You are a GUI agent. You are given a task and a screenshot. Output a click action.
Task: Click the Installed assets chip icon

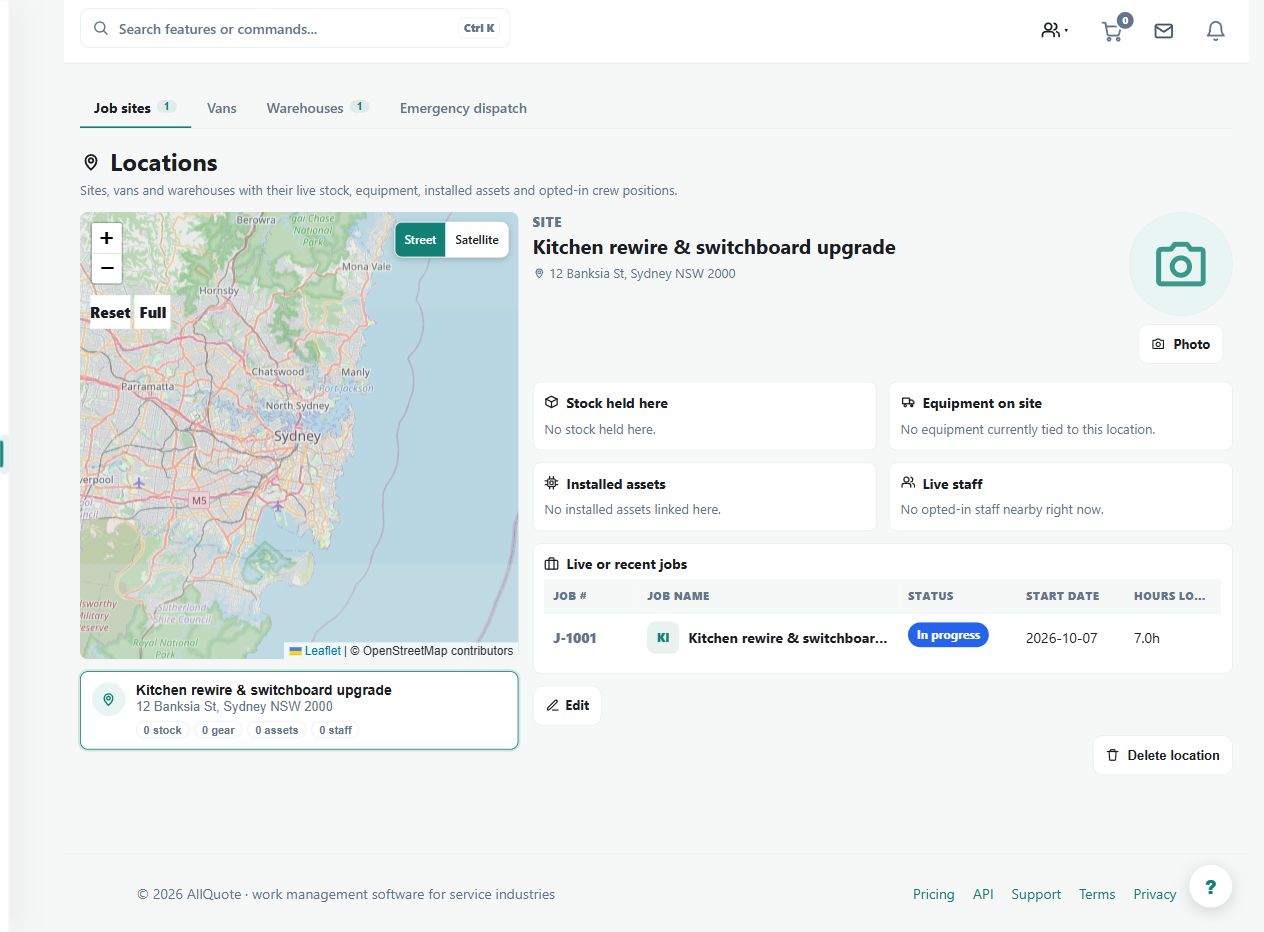[551, 483]
